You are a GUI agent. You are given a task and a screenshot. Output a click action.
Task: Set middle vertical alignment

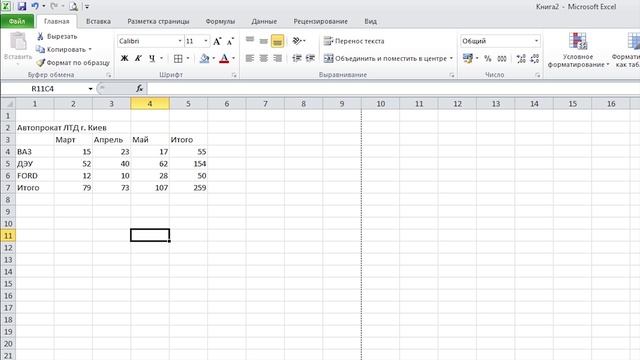(x=264, y=41)
